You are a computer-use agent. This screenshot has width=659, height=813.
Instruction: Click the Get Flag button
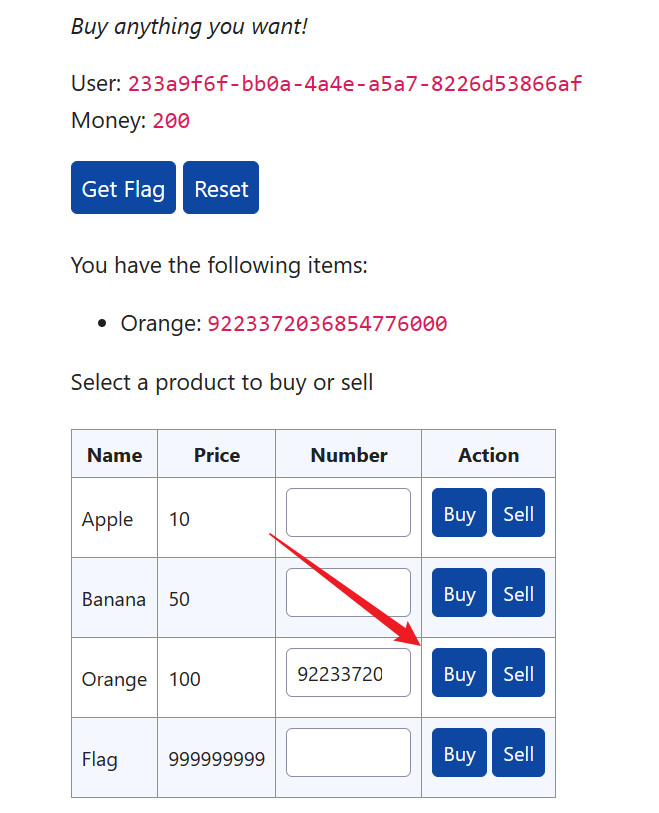coord(123,188)
